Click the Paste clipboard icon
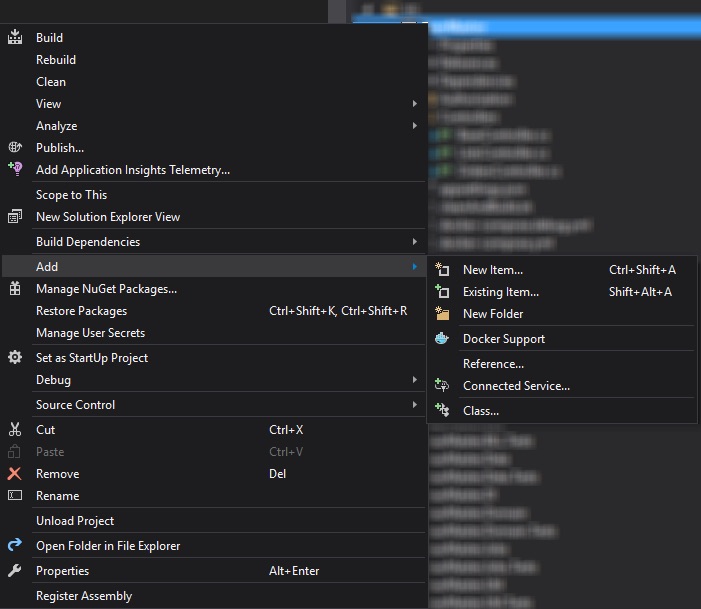Viewport: 701px width, 609px height. [x=15, y=451]
